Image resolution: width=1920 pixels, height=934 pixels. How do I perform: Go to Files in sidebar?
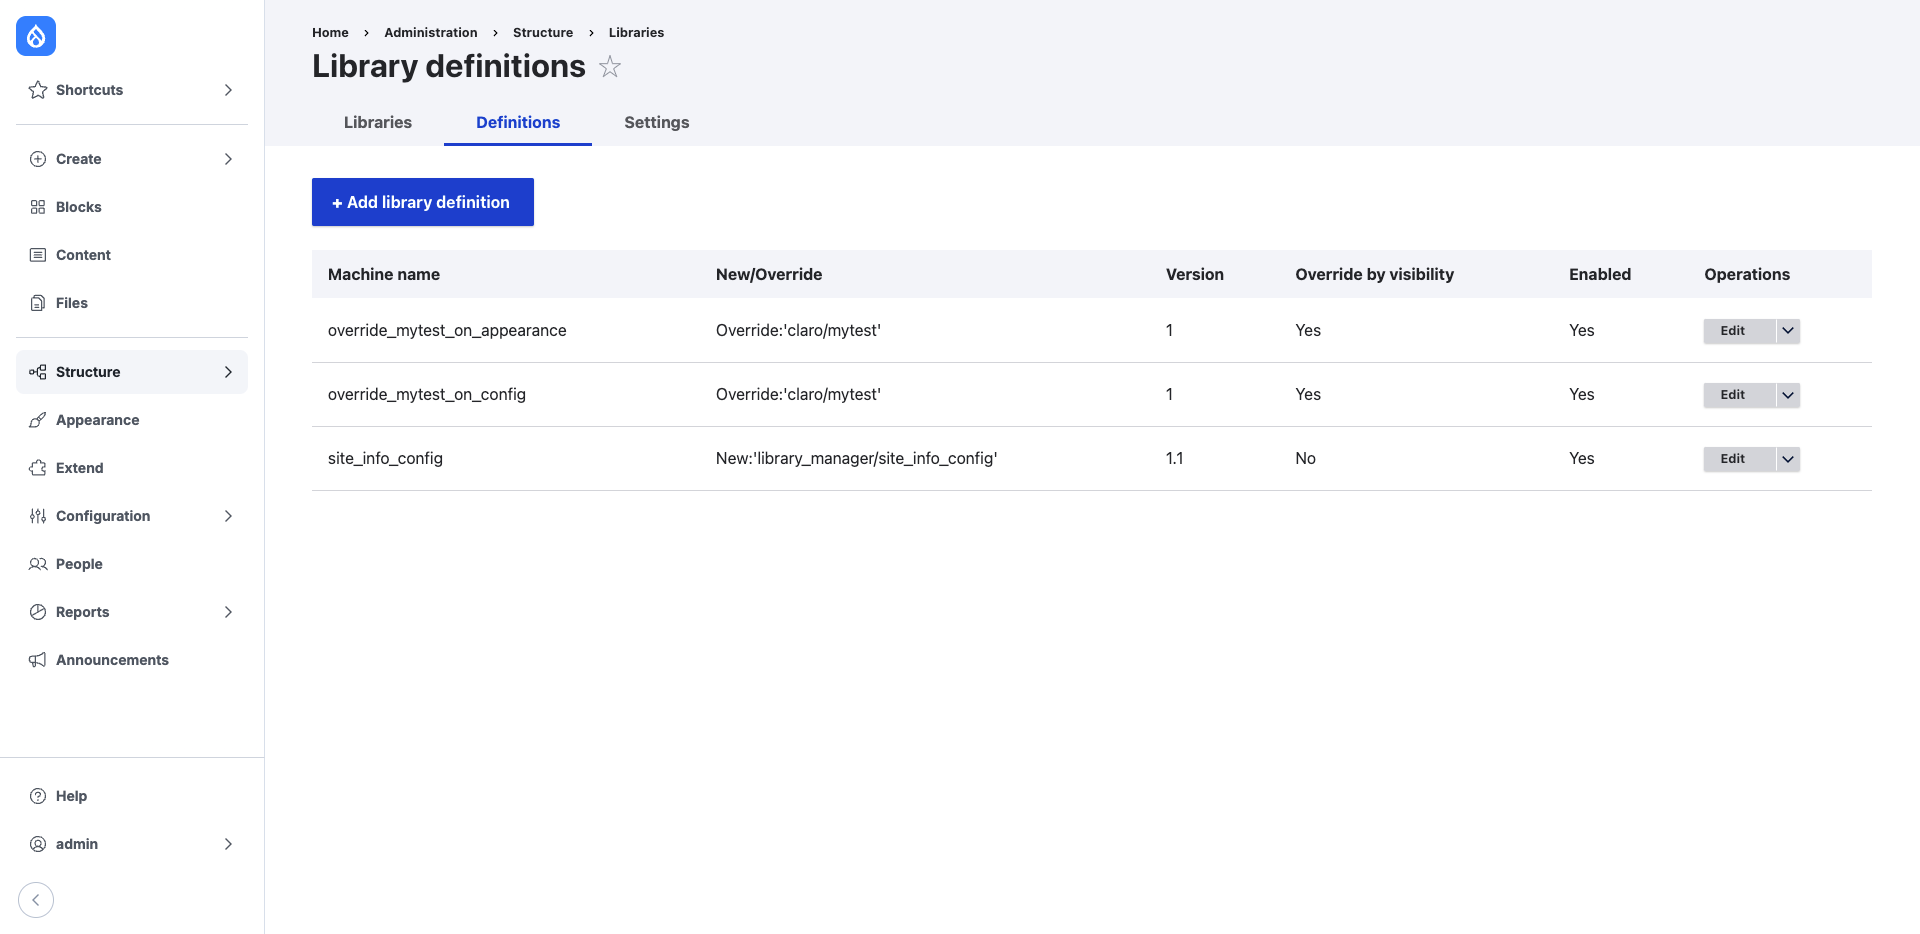tap(71, 303)
